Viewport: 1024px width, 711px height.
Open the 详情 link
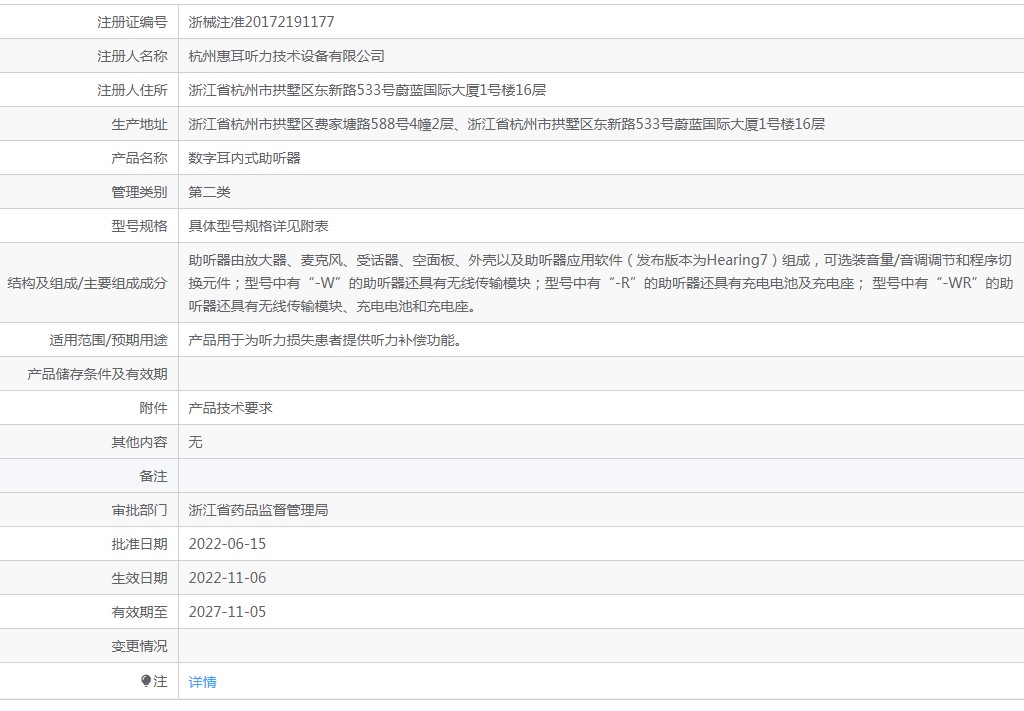[x=202, y=682]
